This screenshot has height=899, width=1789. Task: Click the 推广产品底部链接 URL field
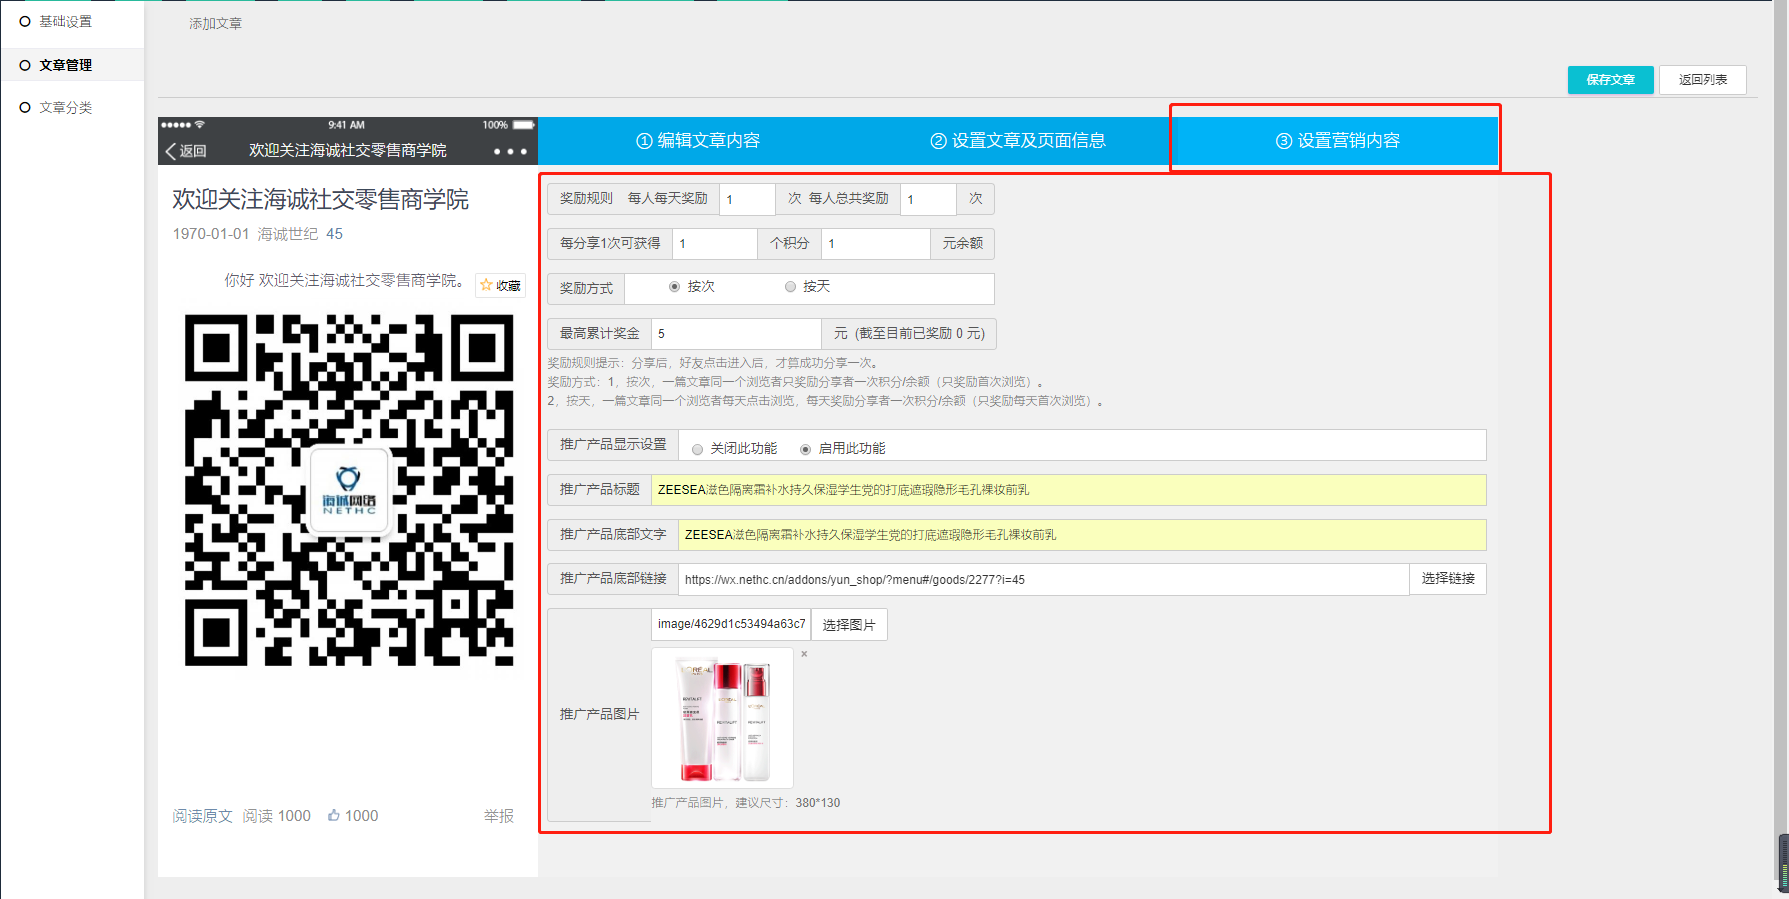(x=1043, y=580)
